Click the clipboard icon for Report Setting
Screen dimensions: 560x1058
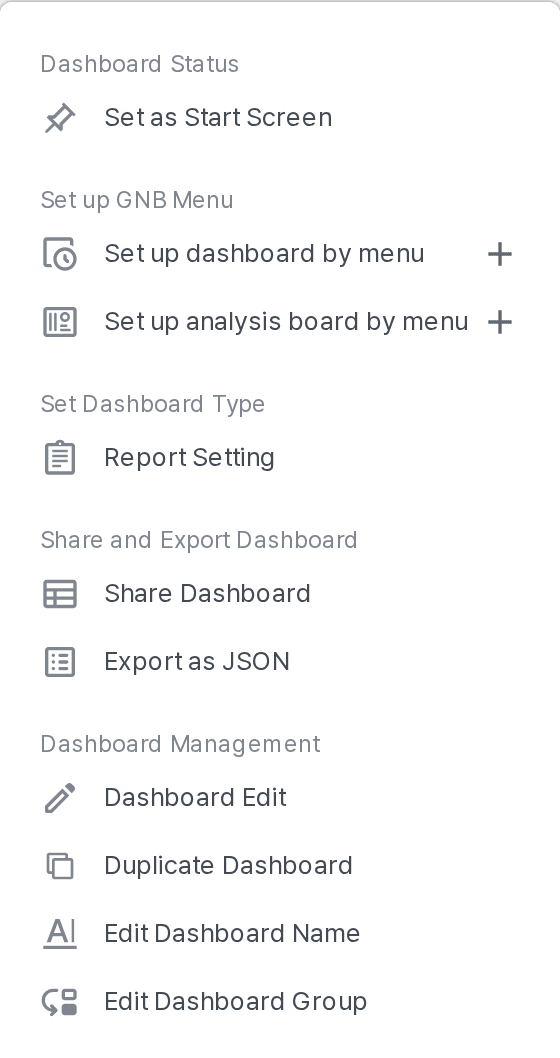[60, 457]
